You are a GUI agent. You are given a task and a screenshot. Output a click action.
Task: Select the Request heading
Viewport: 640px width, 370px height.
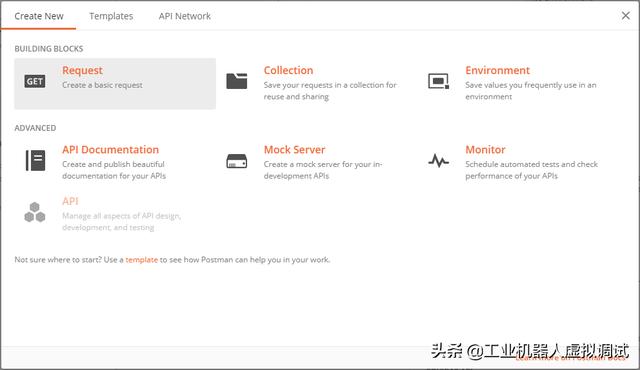[x=82, y=70]
